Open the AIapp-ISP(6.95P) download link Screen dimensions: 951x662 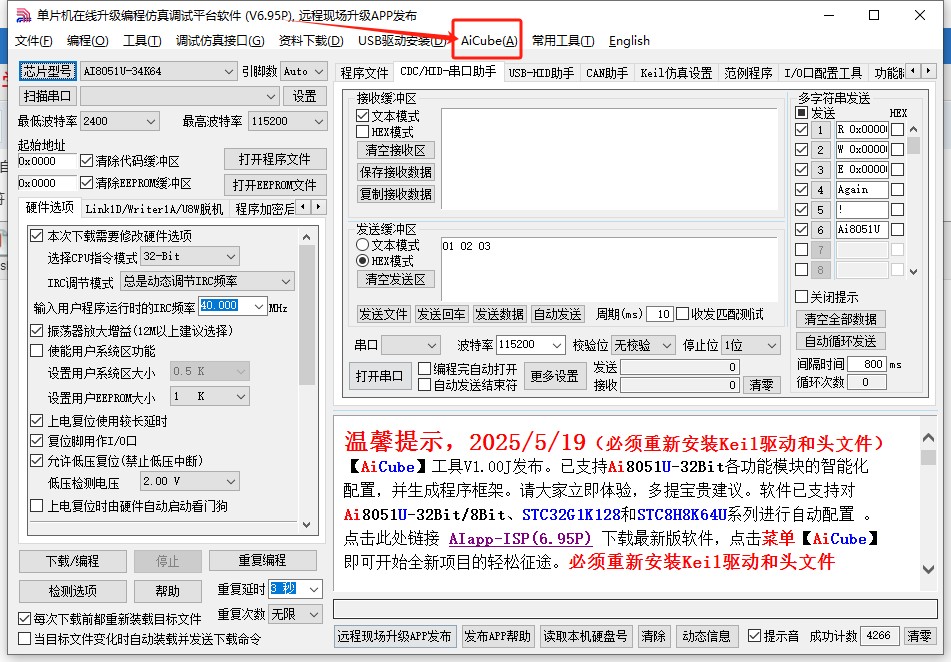[x=520, y=538]
